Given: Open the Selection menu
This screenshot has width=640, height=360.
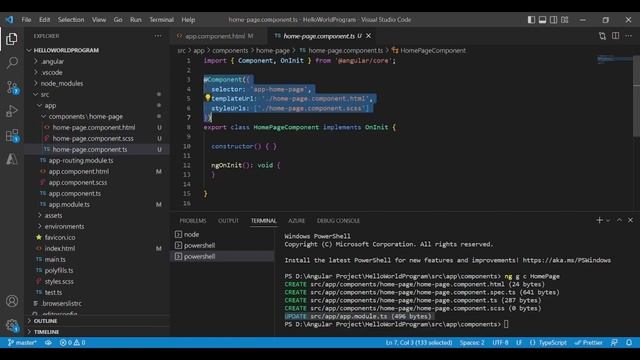Looking at the screenshot, I should (71, 20).
